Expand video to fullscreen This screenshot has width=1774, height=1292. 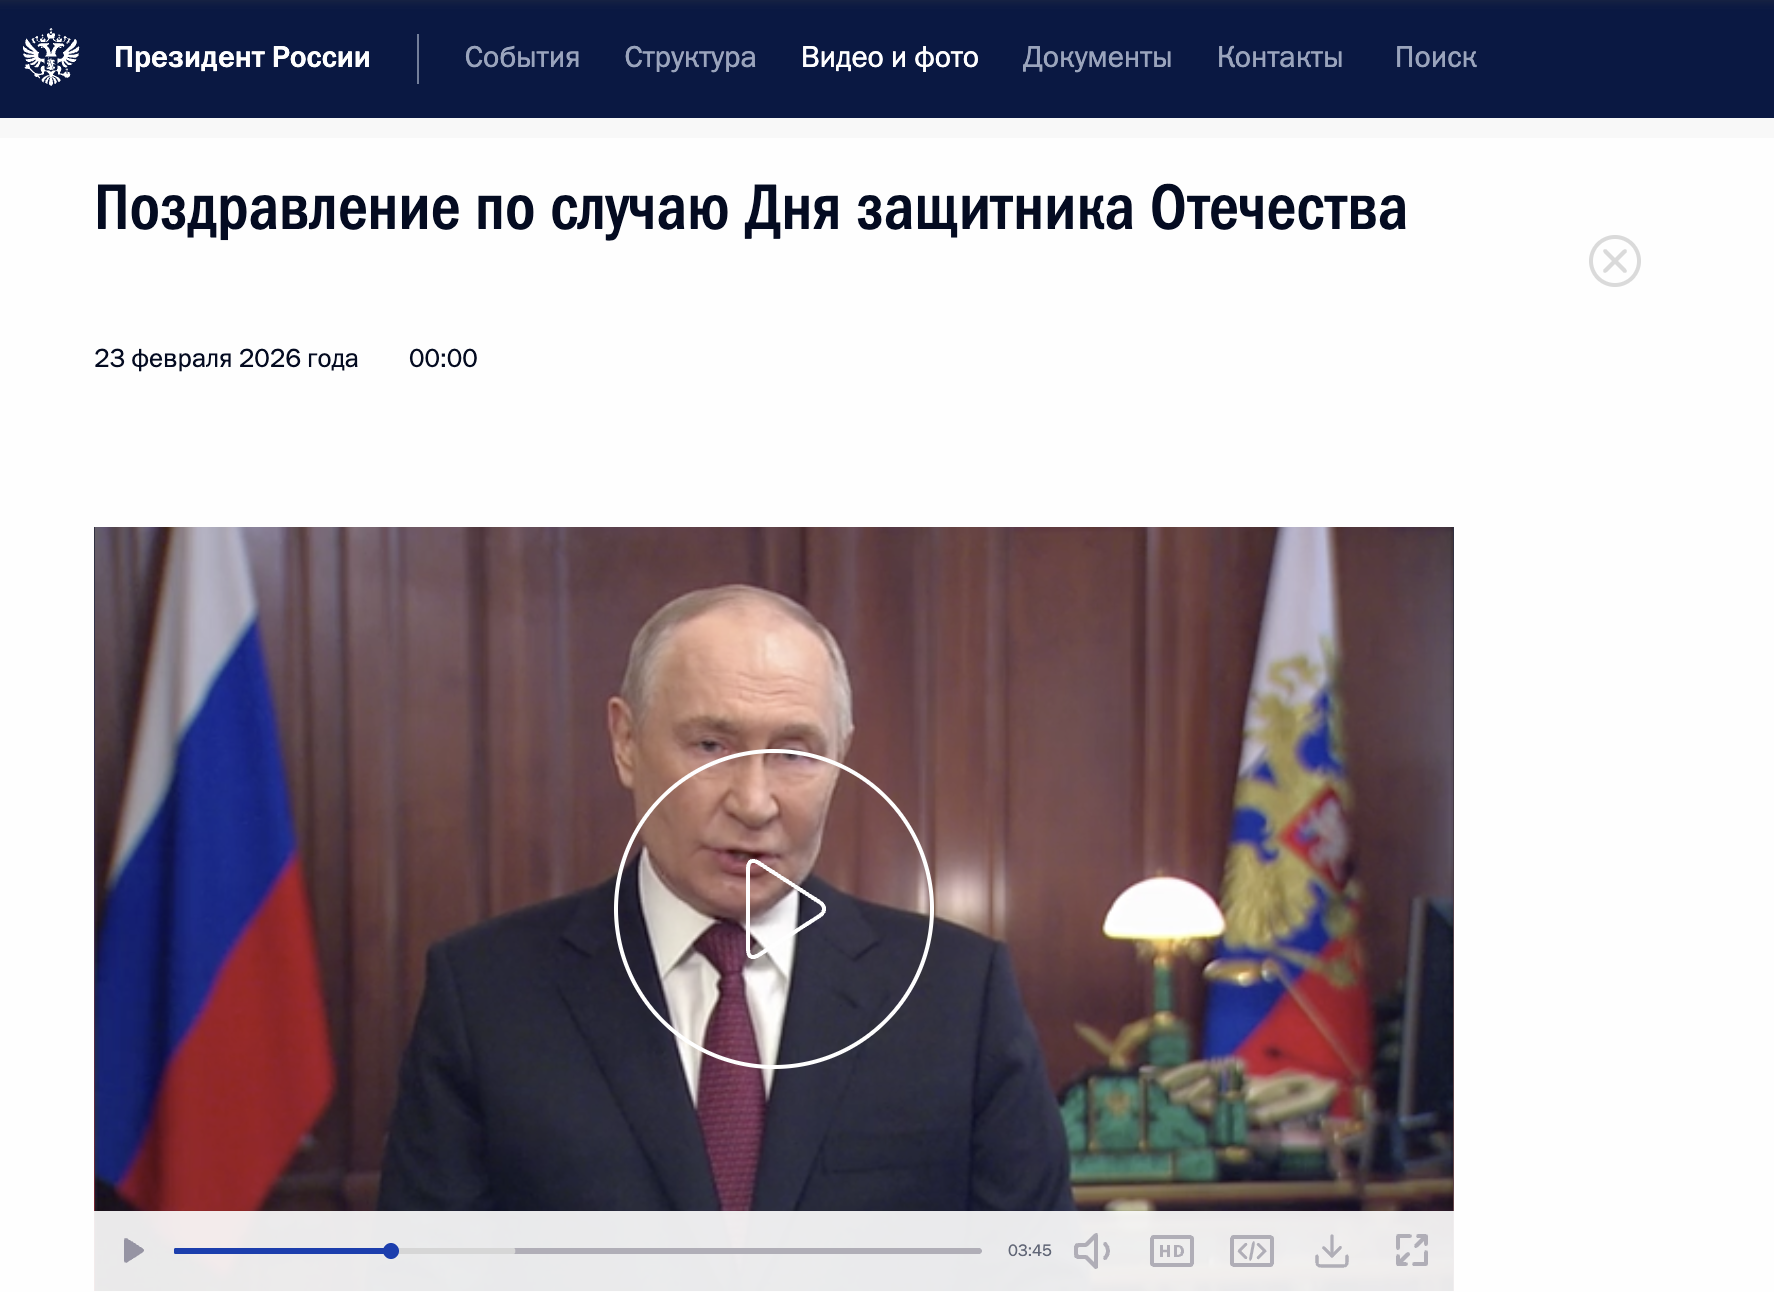[1412, 1250]
